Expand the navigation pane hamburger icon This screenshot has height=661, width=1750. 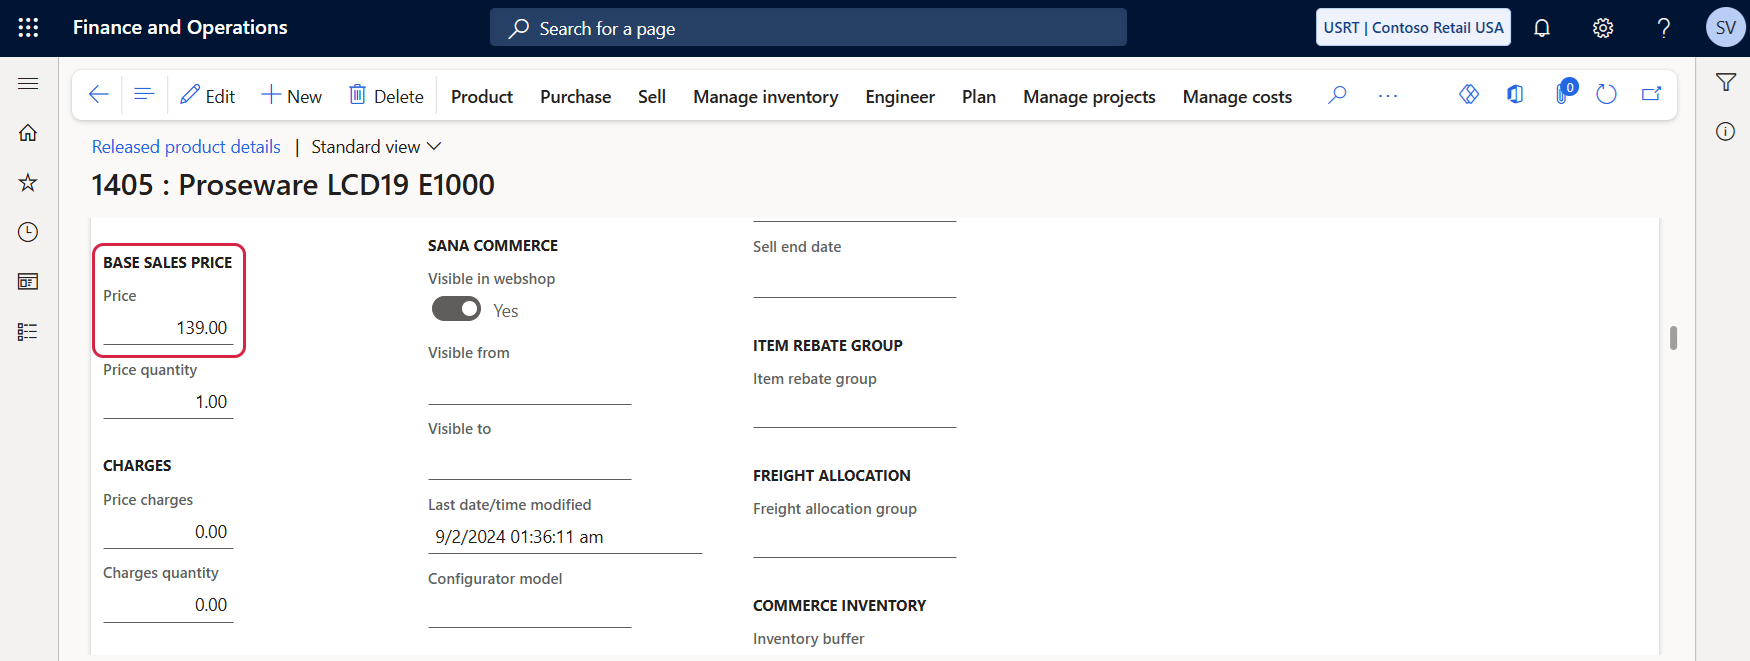point(28,83)
